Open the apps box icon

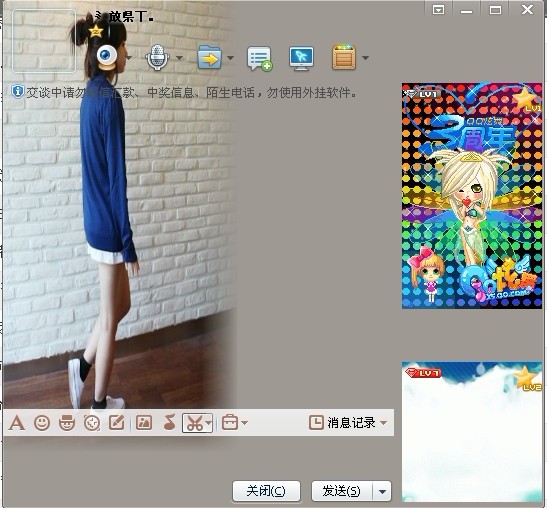pos(344,57)
